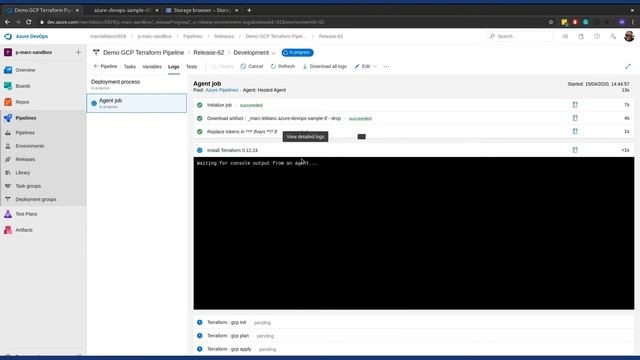Select the Agent job in deployment process

pos(137,103)
